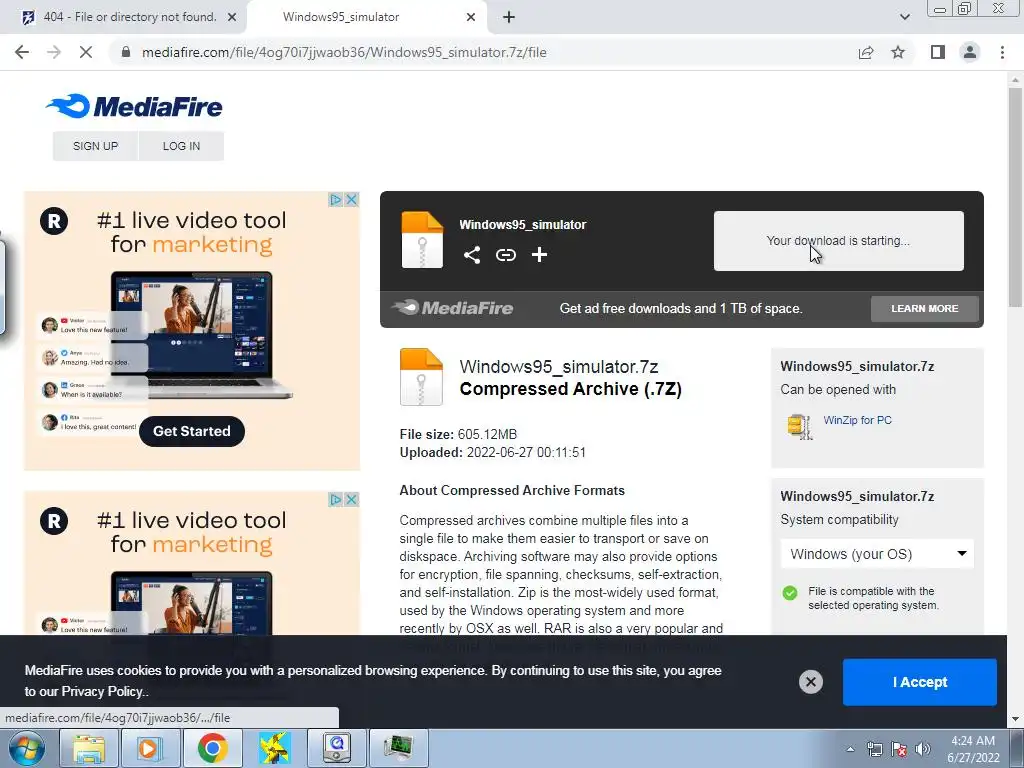This screenshot has height=768, width=1024.
Task: Click the padlock site info icon
Action: [126, 52]
